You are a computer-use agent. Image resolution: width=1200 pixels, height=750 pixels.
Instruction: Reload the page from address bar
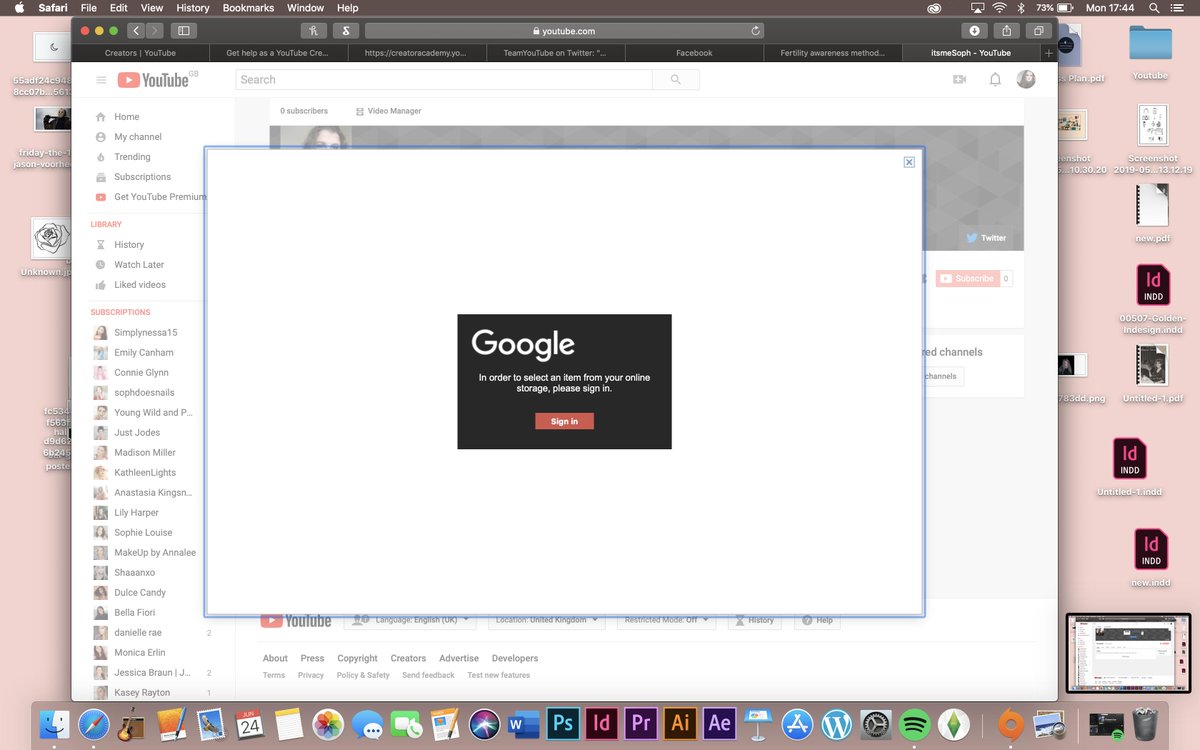click(756, 31)
